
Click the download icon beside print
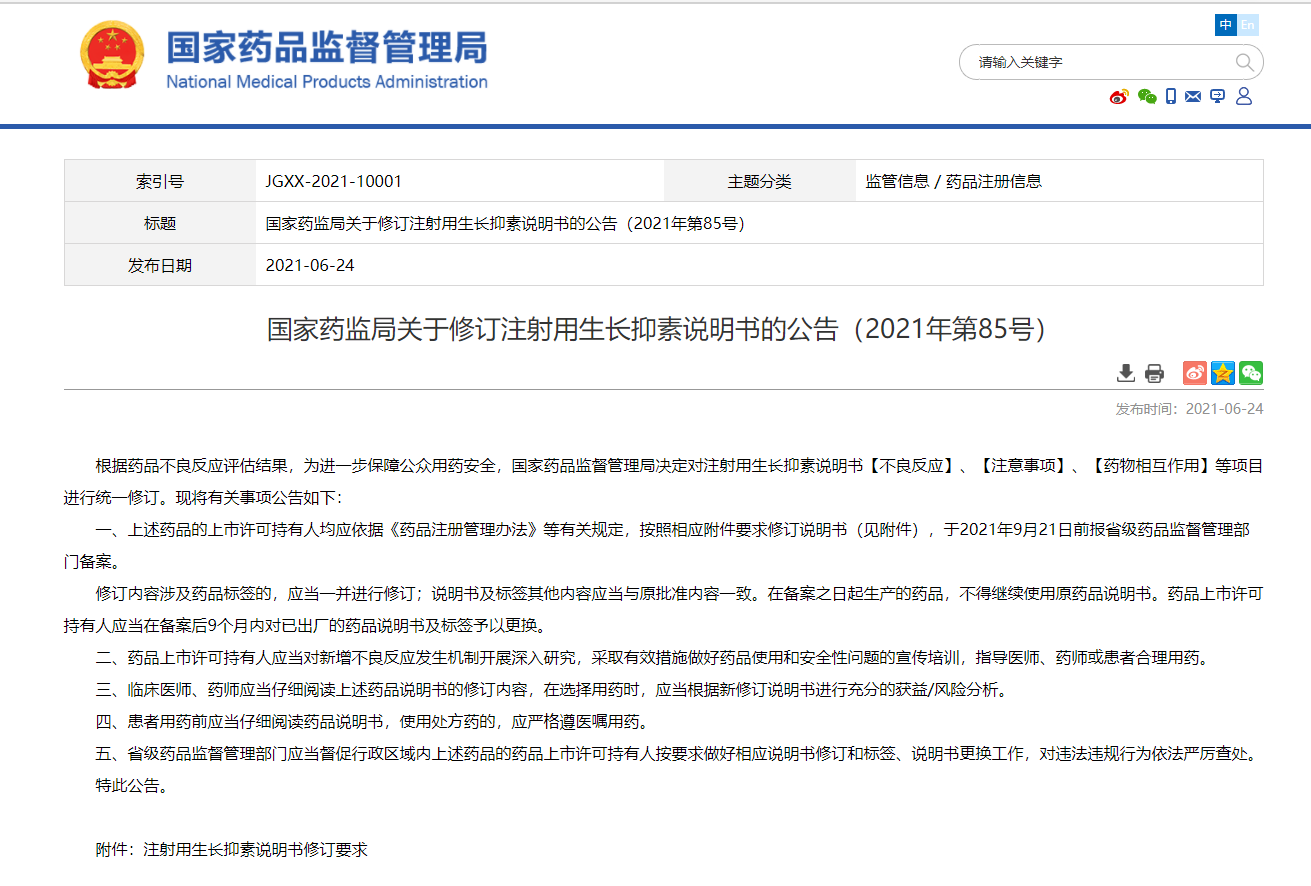click(x=1126, y=373)
